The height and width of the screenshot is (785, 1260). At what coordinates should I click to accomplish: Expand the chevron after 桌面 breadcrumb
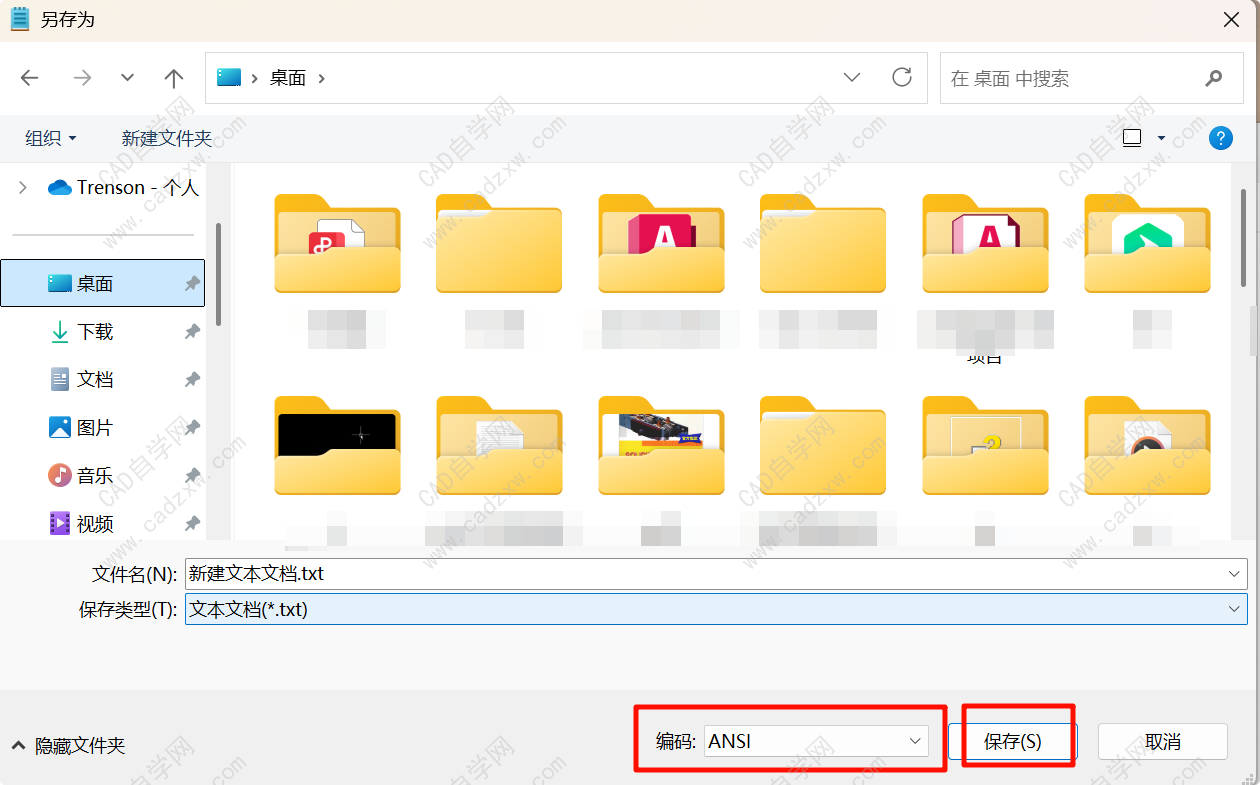pos(322,78)
